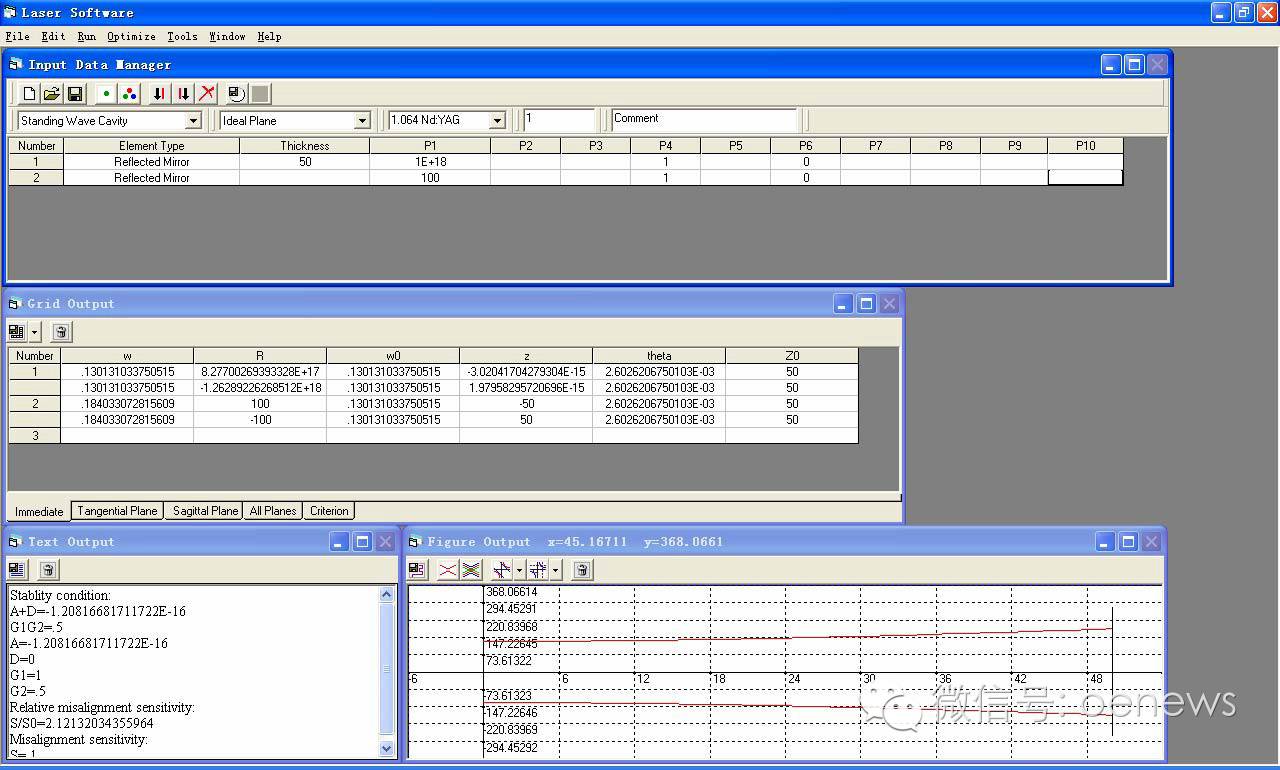Screen dimensions: 1280x770
Task: Clear Grid Output with the trash icon
Action: [x=60, y=332]
